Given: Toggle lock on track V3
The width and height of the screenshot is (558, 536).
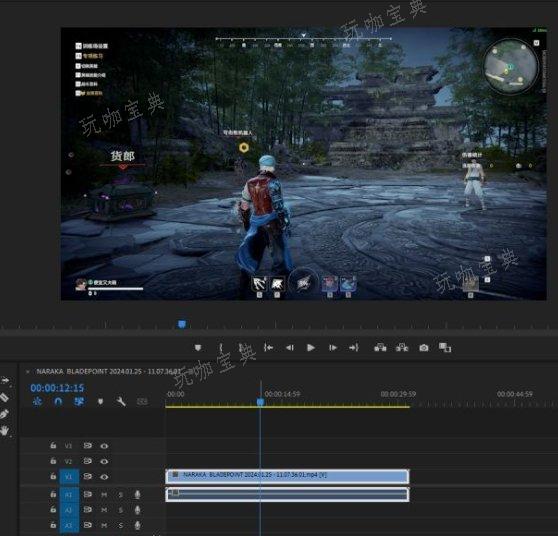Looking at the screenshot, I should click(x=53, y=445).
